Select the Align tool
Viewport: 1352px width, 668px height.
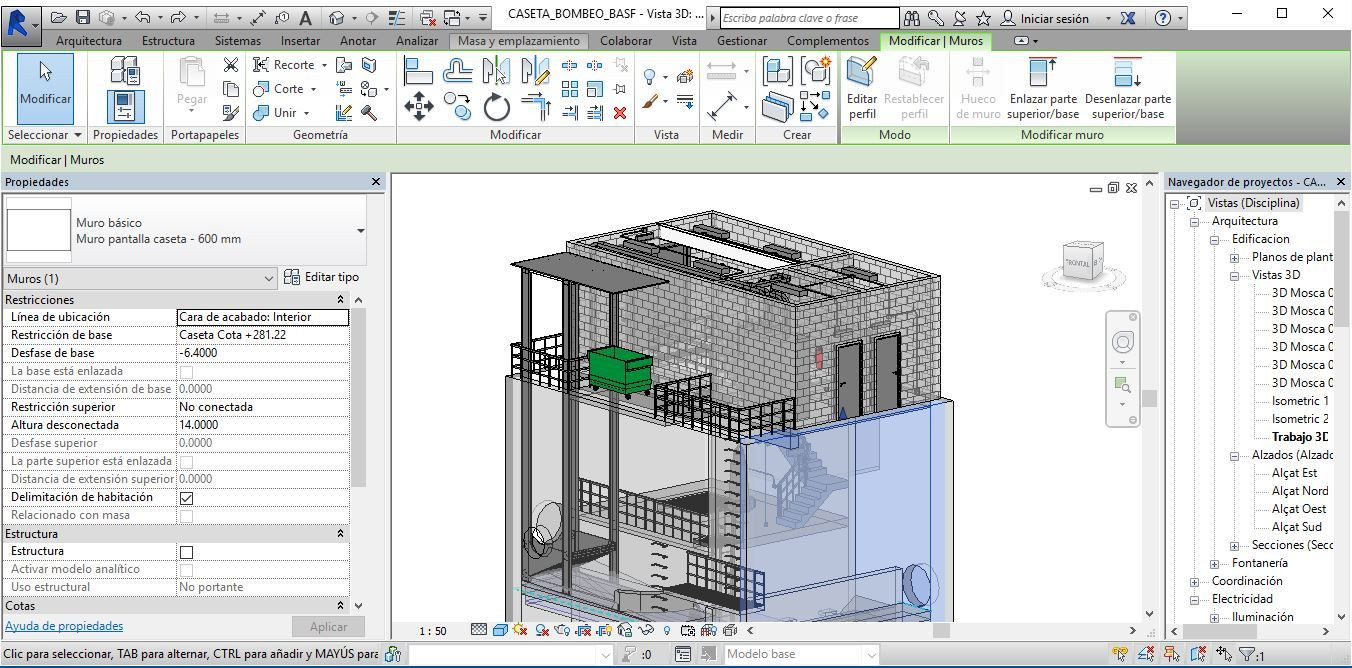pyautogui.click(x=418, y=70)
